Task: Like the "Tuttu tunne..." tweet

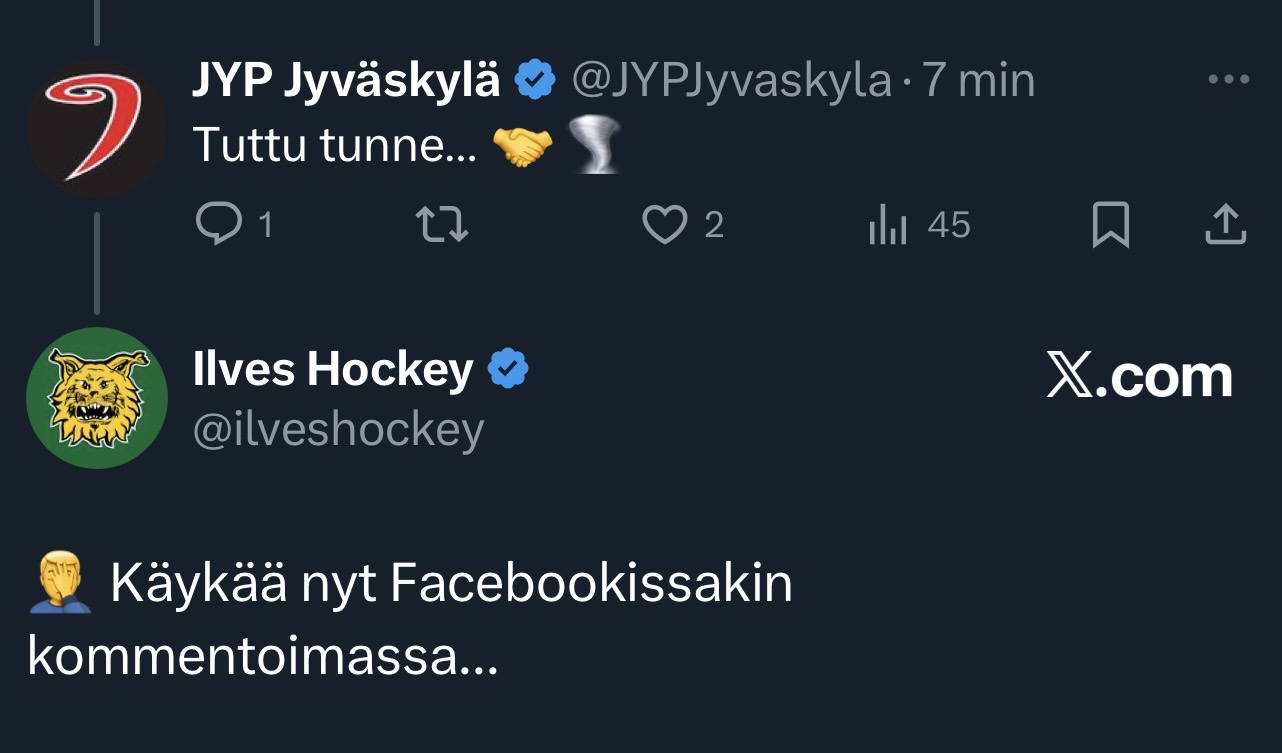Action: 663,225
